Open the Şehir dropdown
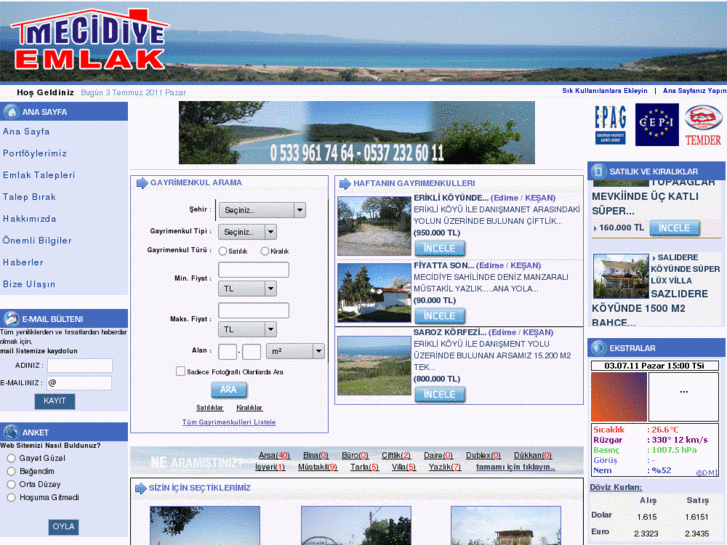The image size is (727, 545). click(x=262, y=210)
